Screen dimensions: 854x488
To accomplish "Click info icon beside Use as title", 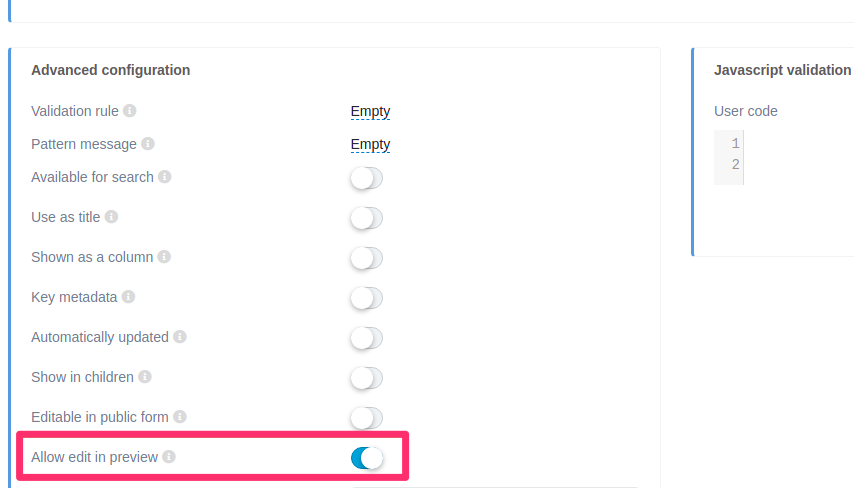I will pos(111,217).
